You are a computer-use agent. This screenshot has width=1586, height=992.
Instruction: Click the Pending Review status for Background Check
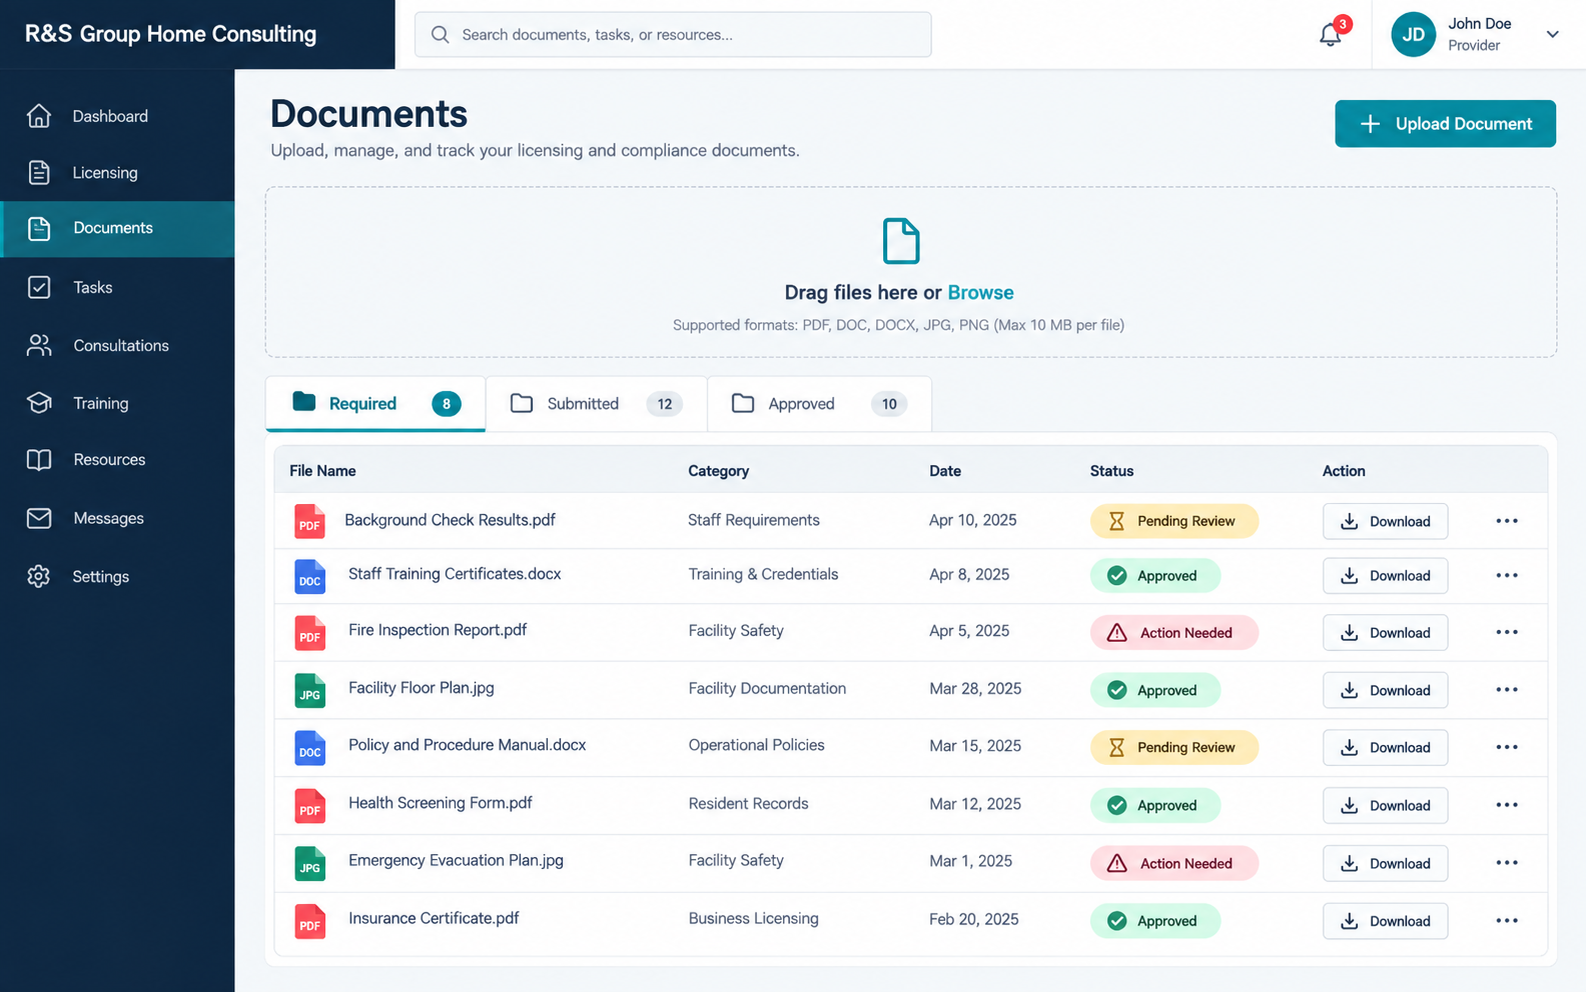(1174, 521)
